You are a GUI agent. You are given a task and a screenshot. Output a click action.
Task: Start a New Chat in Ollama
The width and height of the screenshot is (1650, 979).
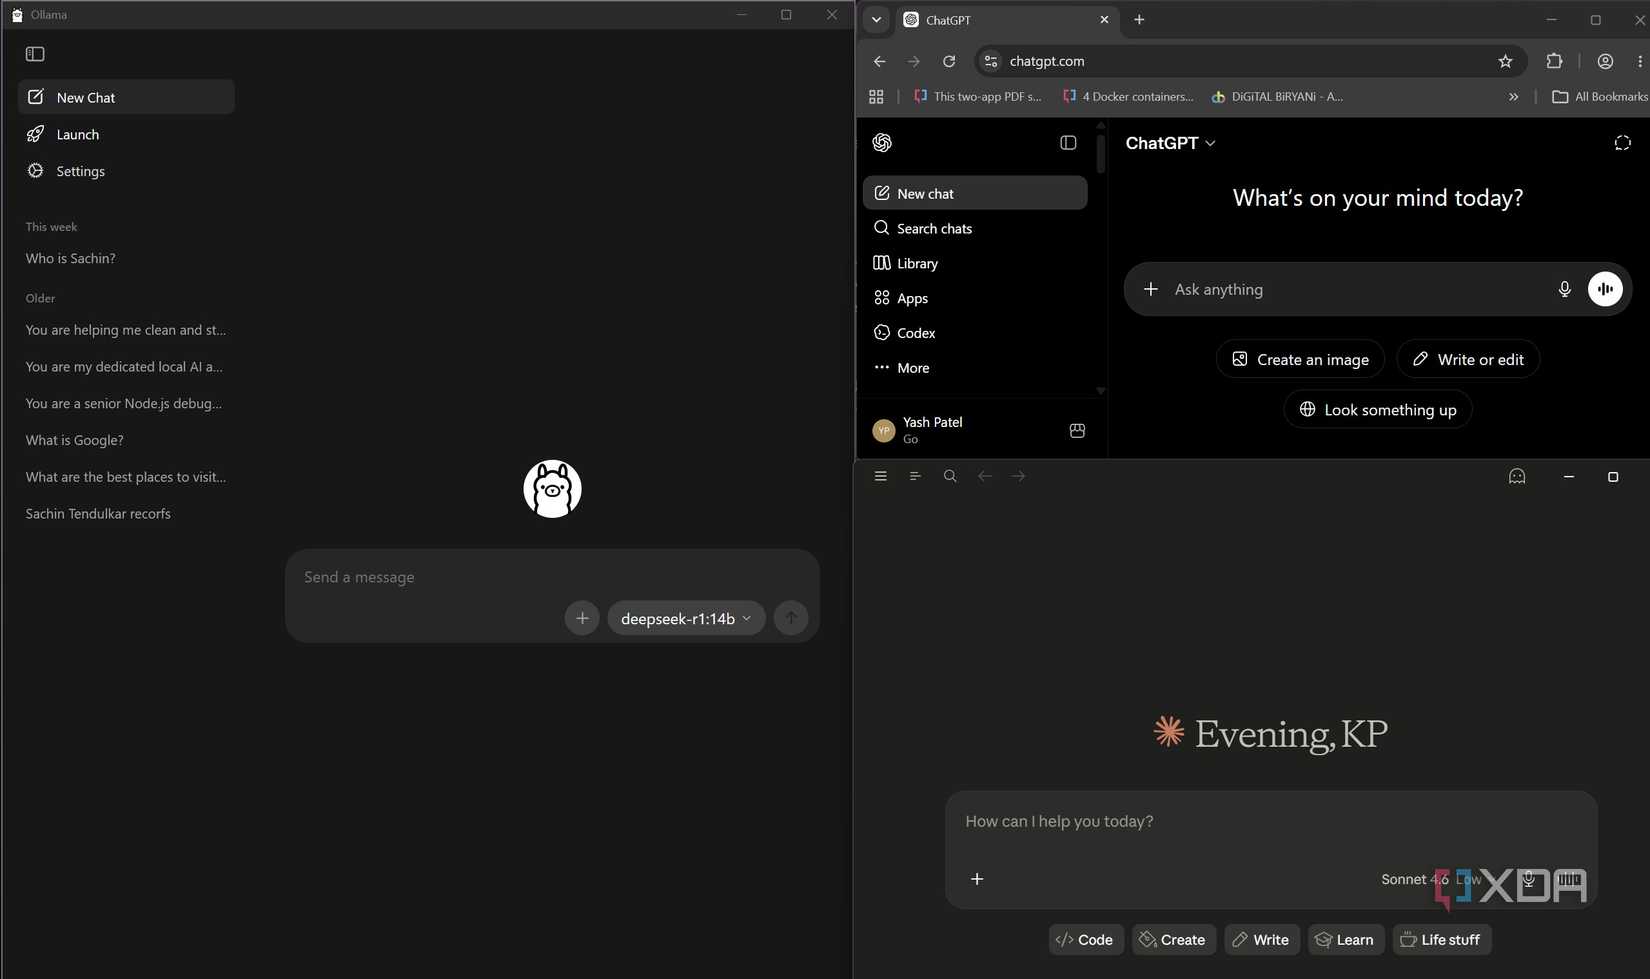(x=126, y=97)
